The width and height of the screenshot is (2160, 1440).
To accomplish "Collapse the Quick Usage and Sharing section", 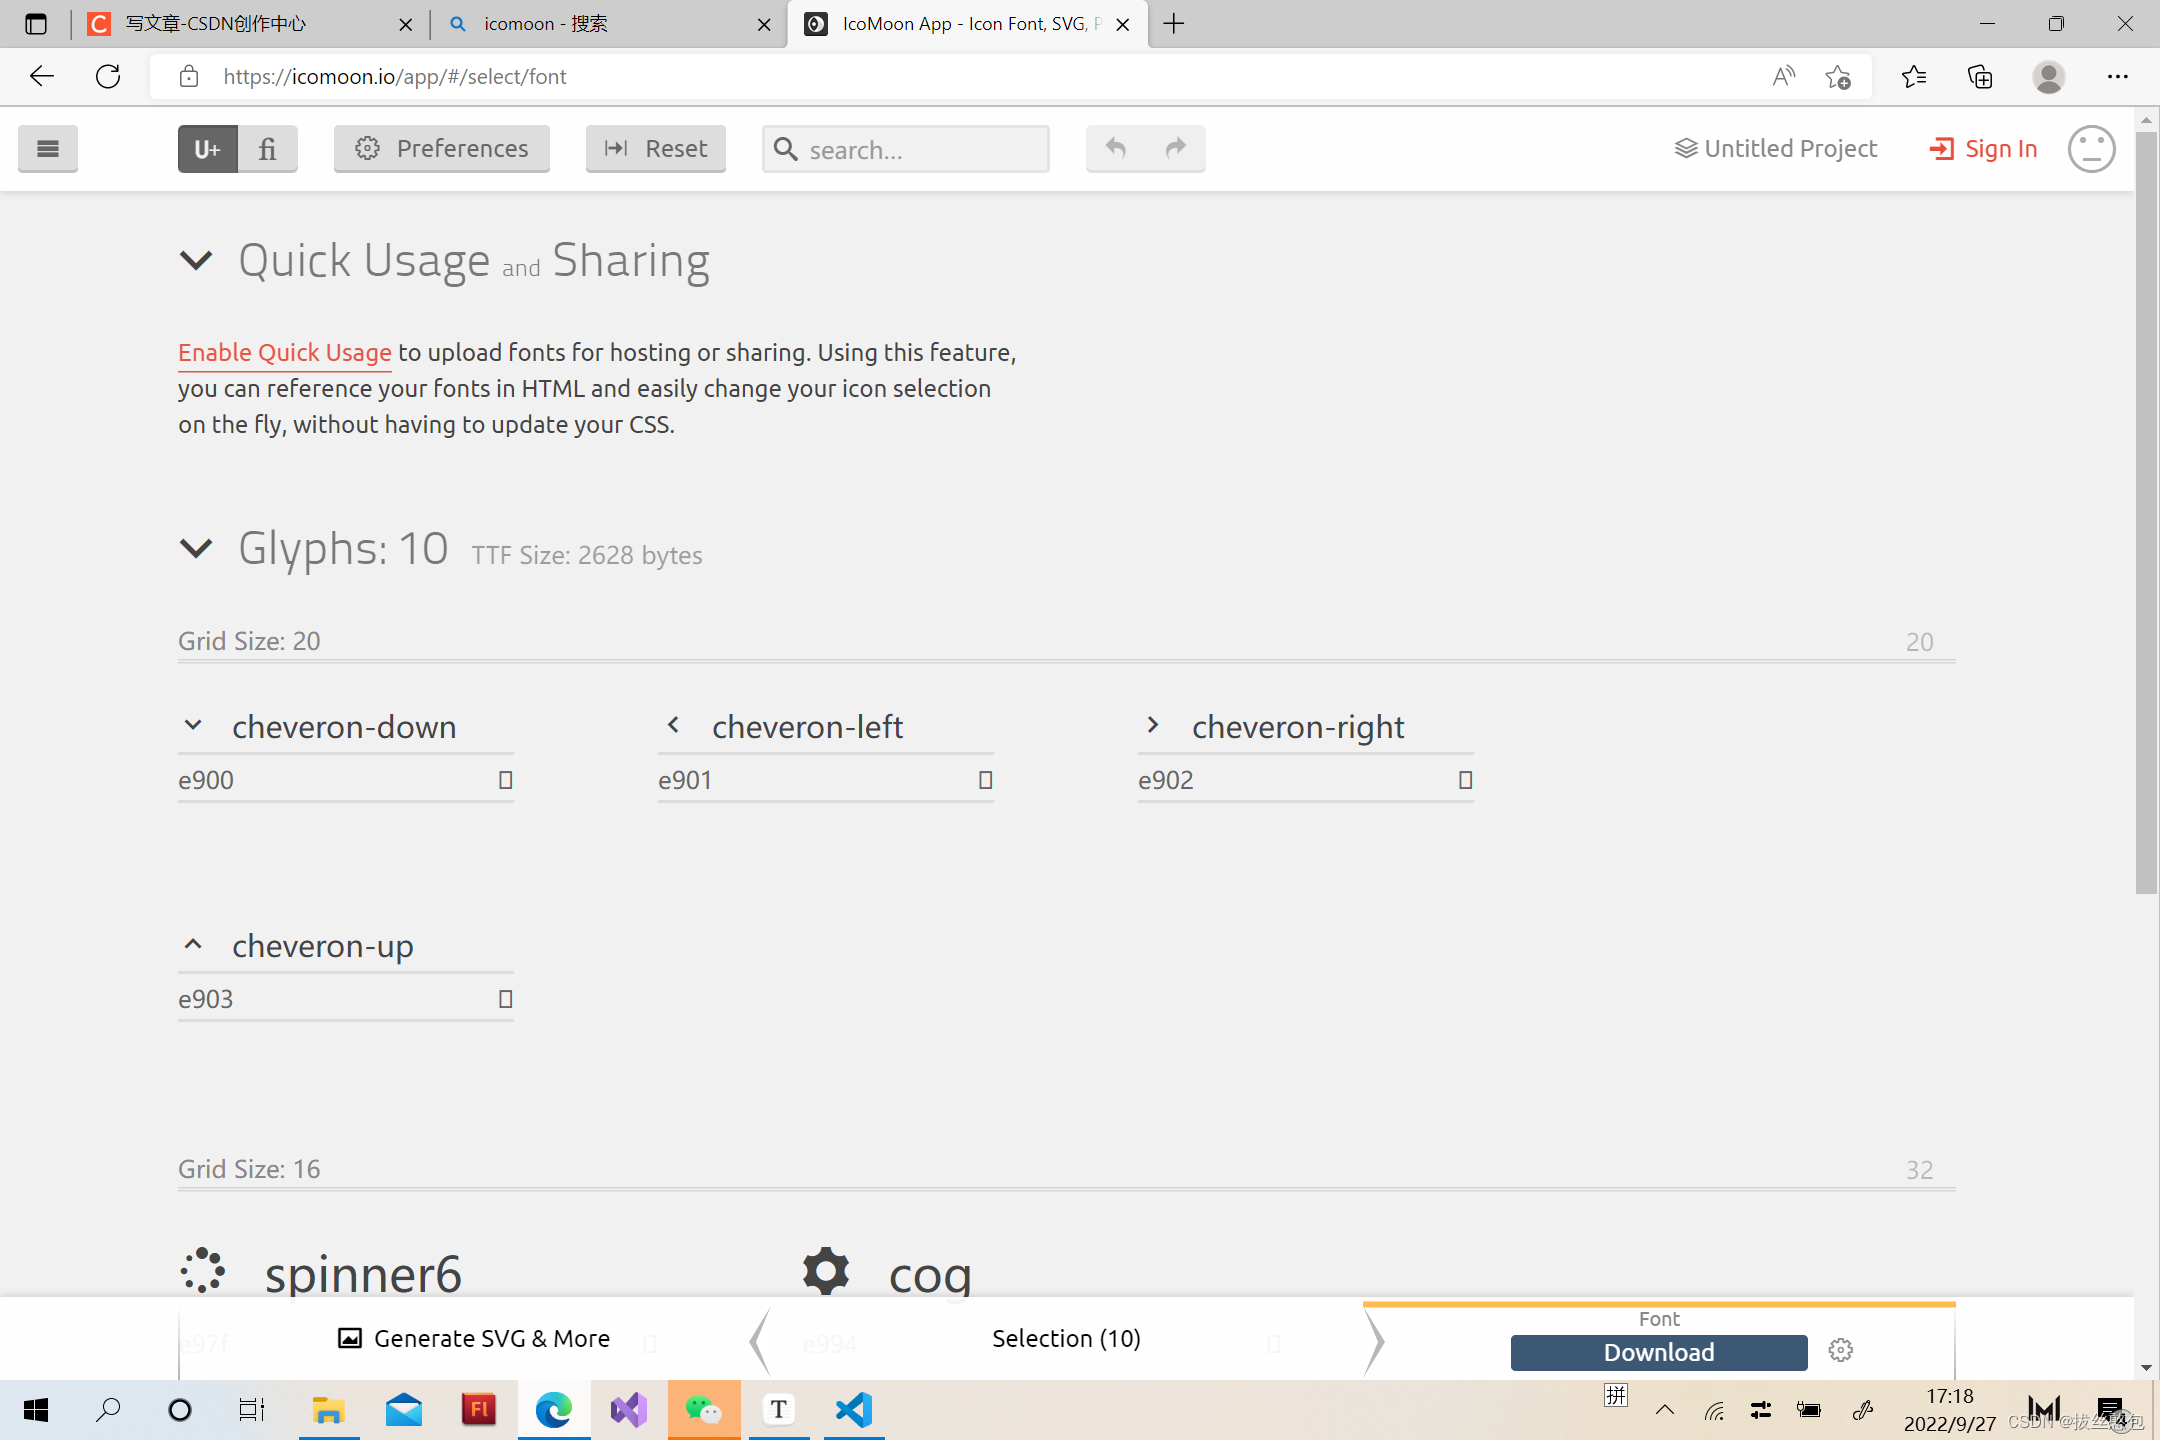I will coord(196,261).
